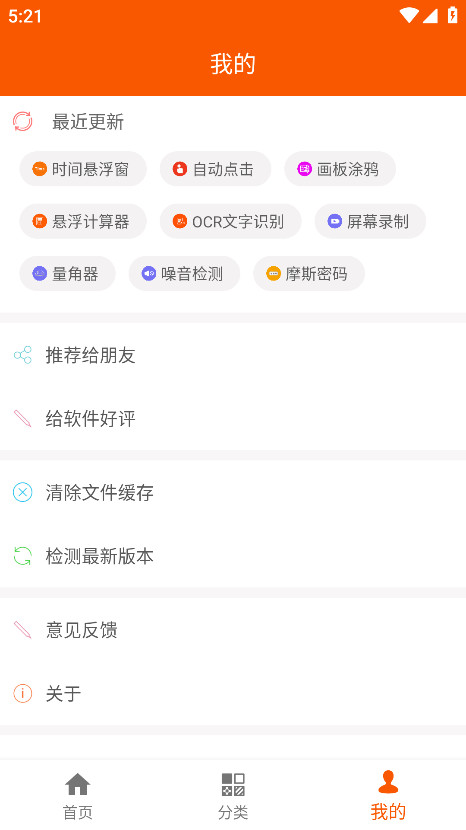Viewport: 466px width, 830px height.
Task: Switch to the 分类 category tab
Action: 233,796
